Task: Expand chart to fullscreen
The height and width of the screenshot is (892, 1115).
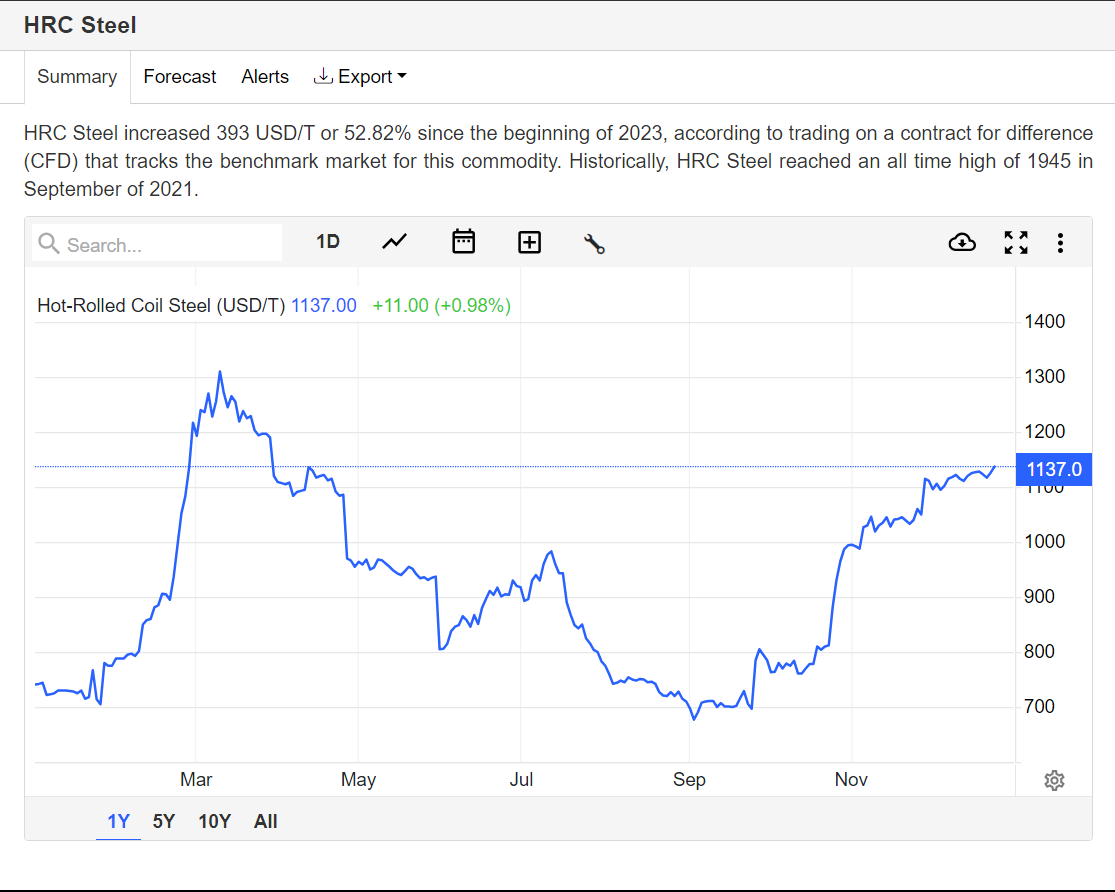Action: 1016,242
